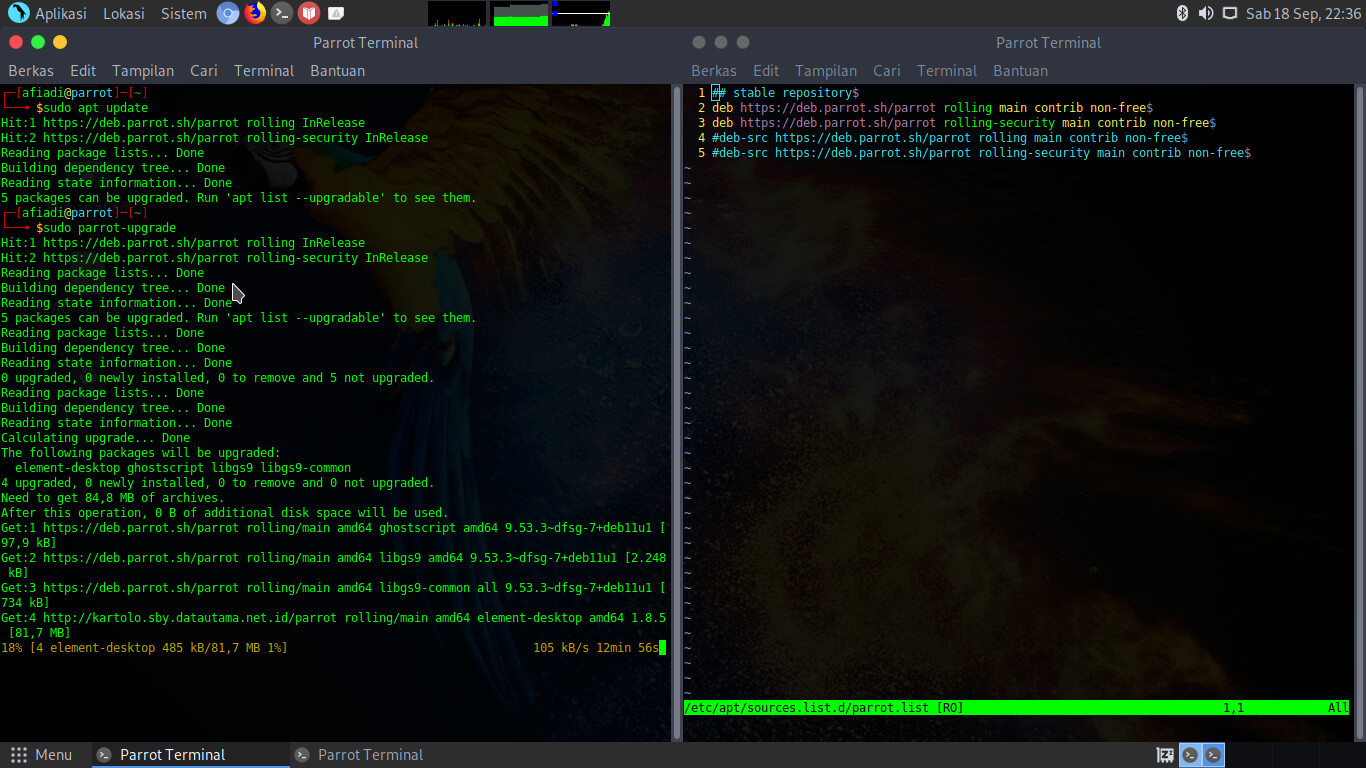This screenshot has height=768, width=1366.
Task: Click the first grey window button of right terminal
Action: (699, 42)
